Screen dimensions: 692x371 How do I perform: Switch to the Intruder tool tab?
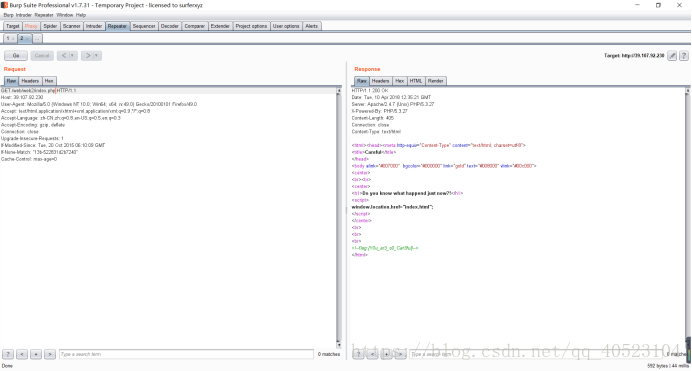[x=94, y=26]
